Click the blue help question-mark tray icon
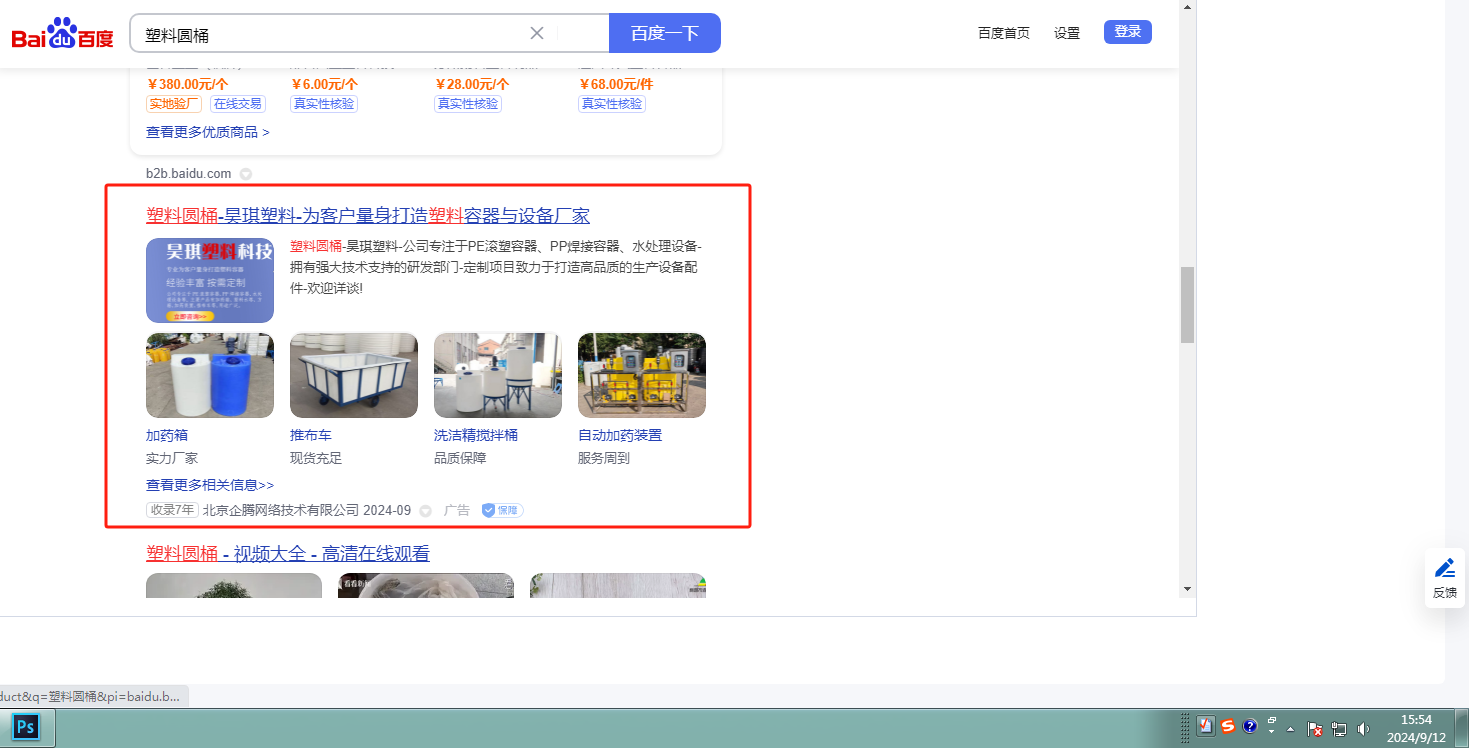The image size is (1469, 748). pos(1249,727)
